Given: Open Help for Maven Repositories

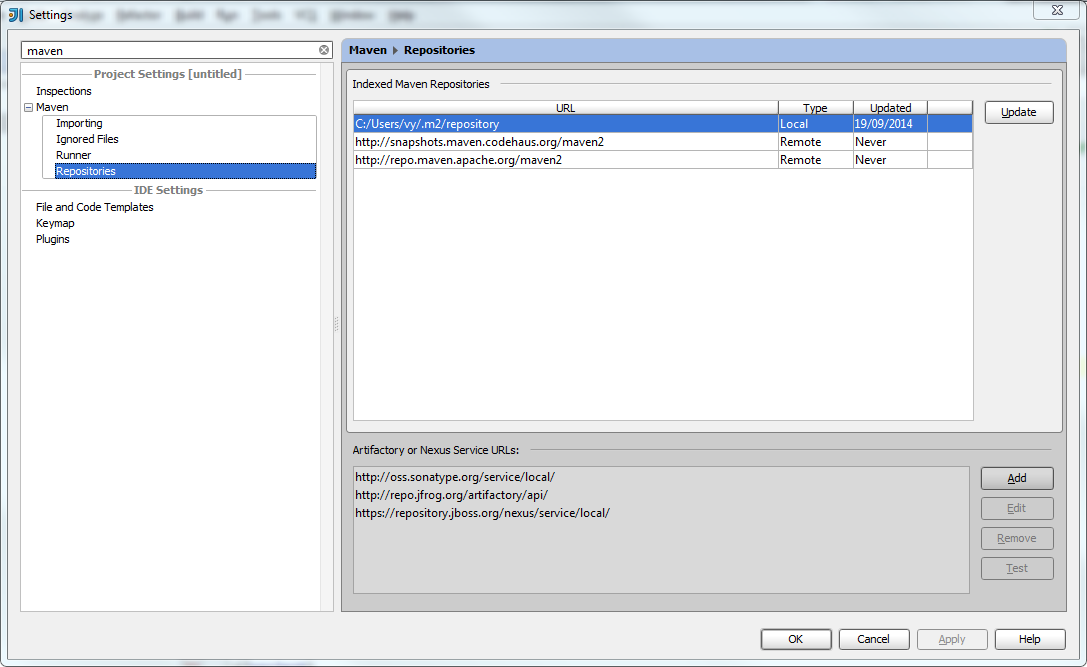Looking at the screenshot, I should [x=1029, y=639].
